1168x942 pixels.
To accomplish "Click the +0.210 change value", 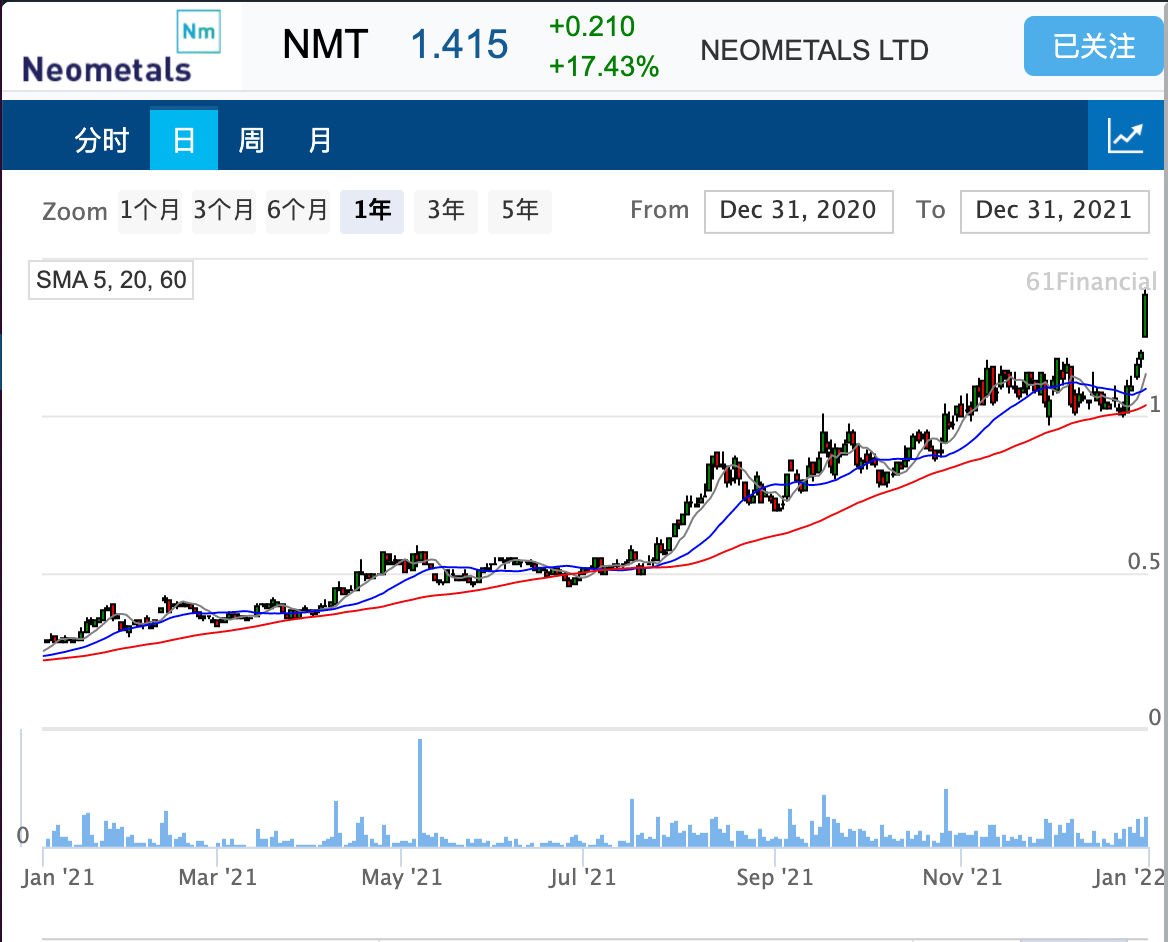I will click(x=592, y=27).
